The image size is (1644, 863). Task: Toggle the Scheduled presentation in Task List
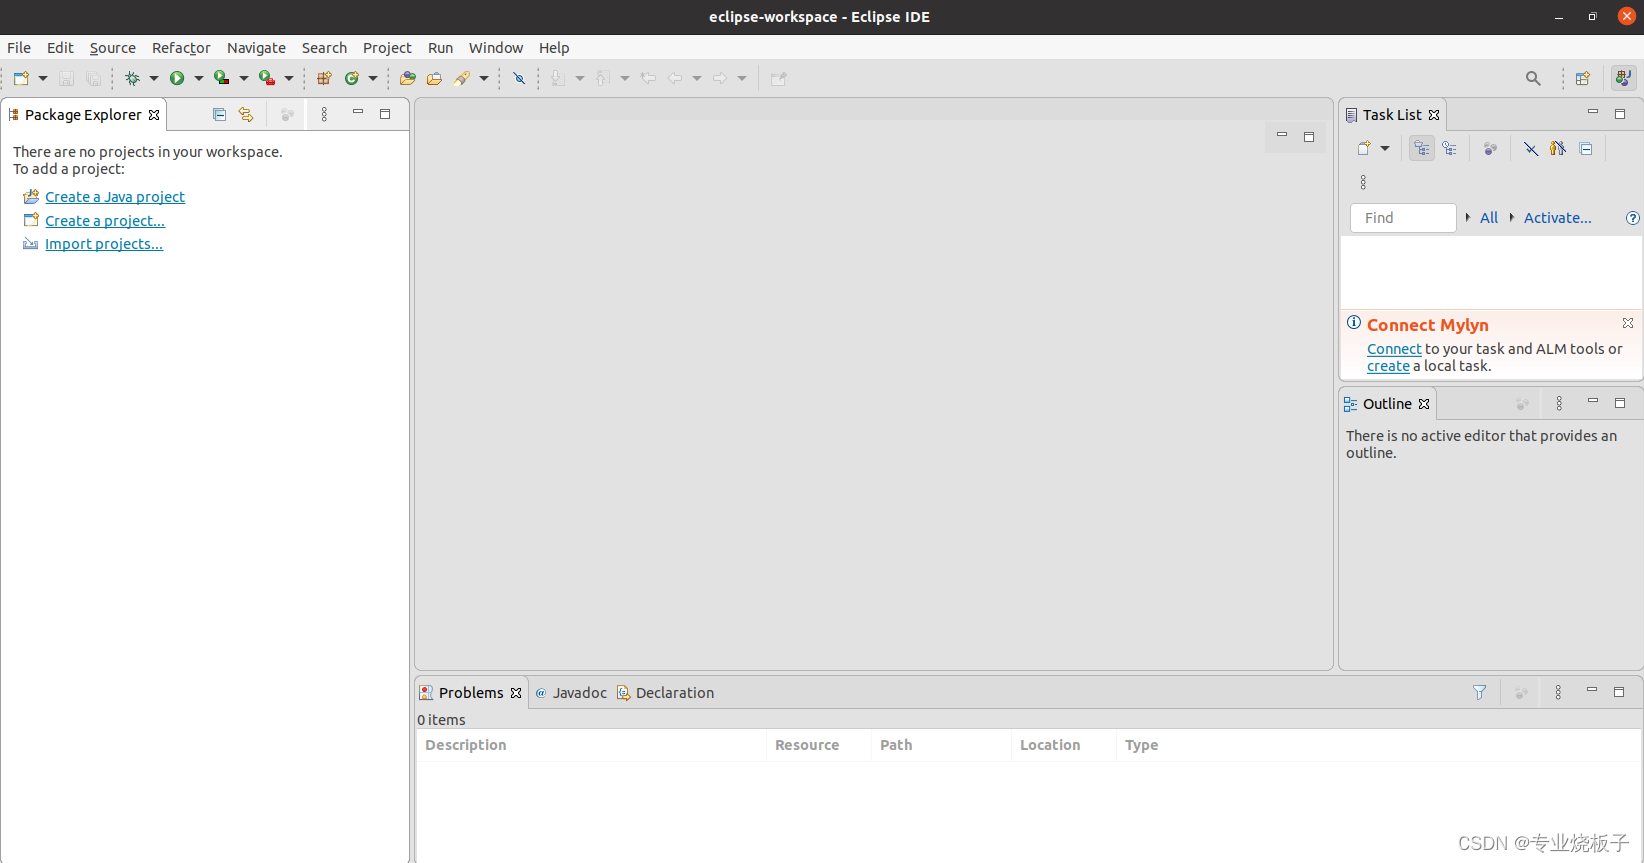(x=1450, y=149)
